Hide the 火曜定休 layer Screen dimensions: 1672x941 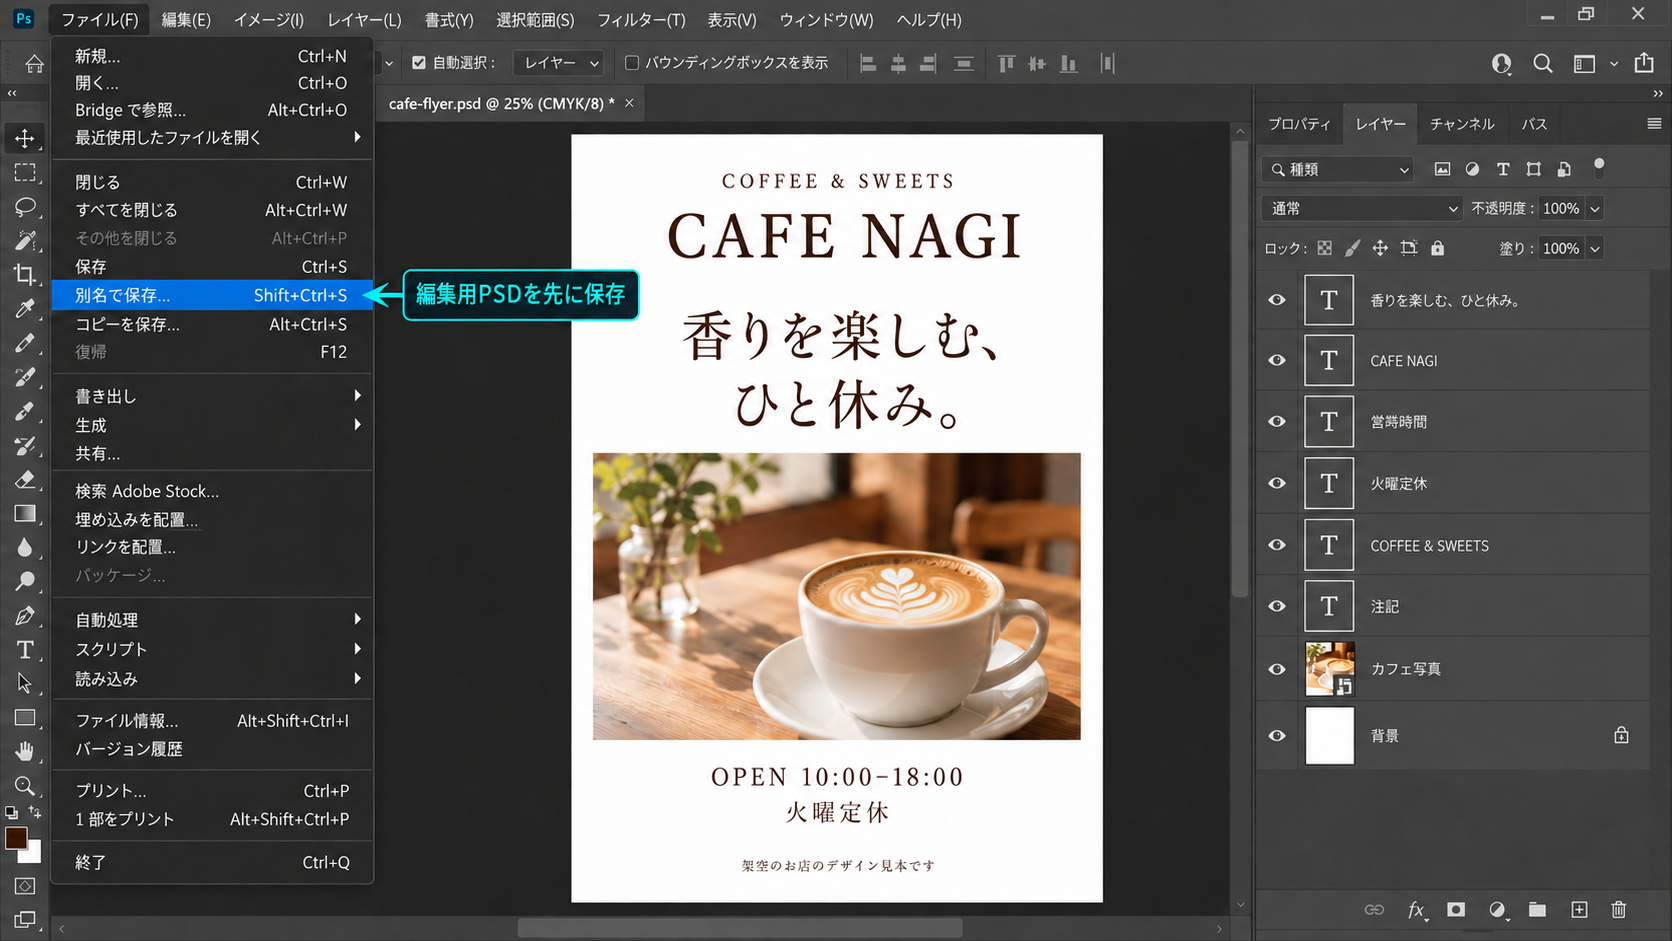point(1277,483)
